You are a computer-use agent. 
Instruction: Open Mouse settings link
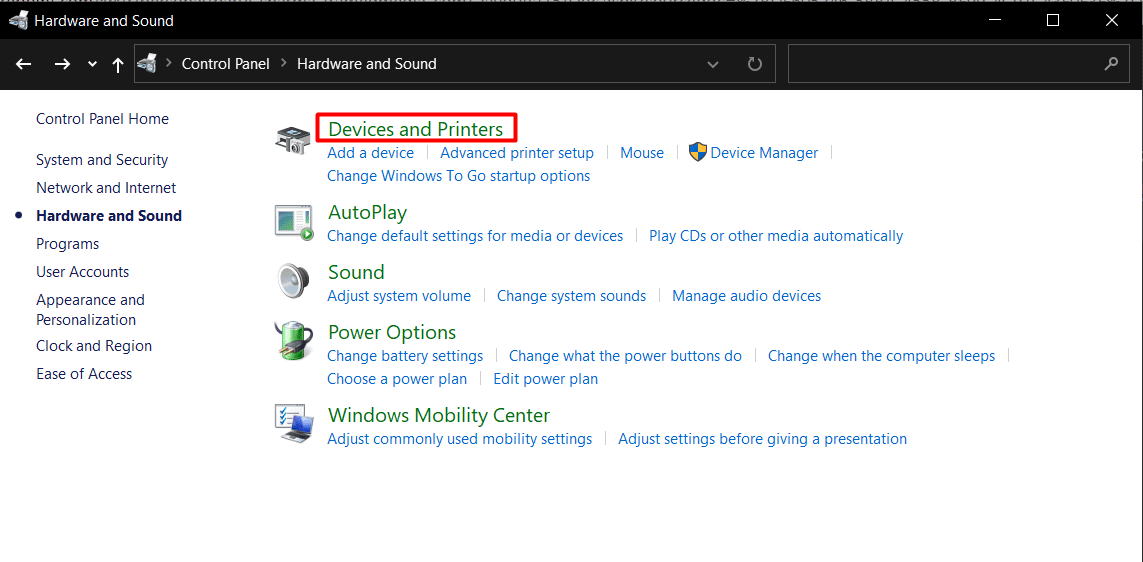coord(641,152)
